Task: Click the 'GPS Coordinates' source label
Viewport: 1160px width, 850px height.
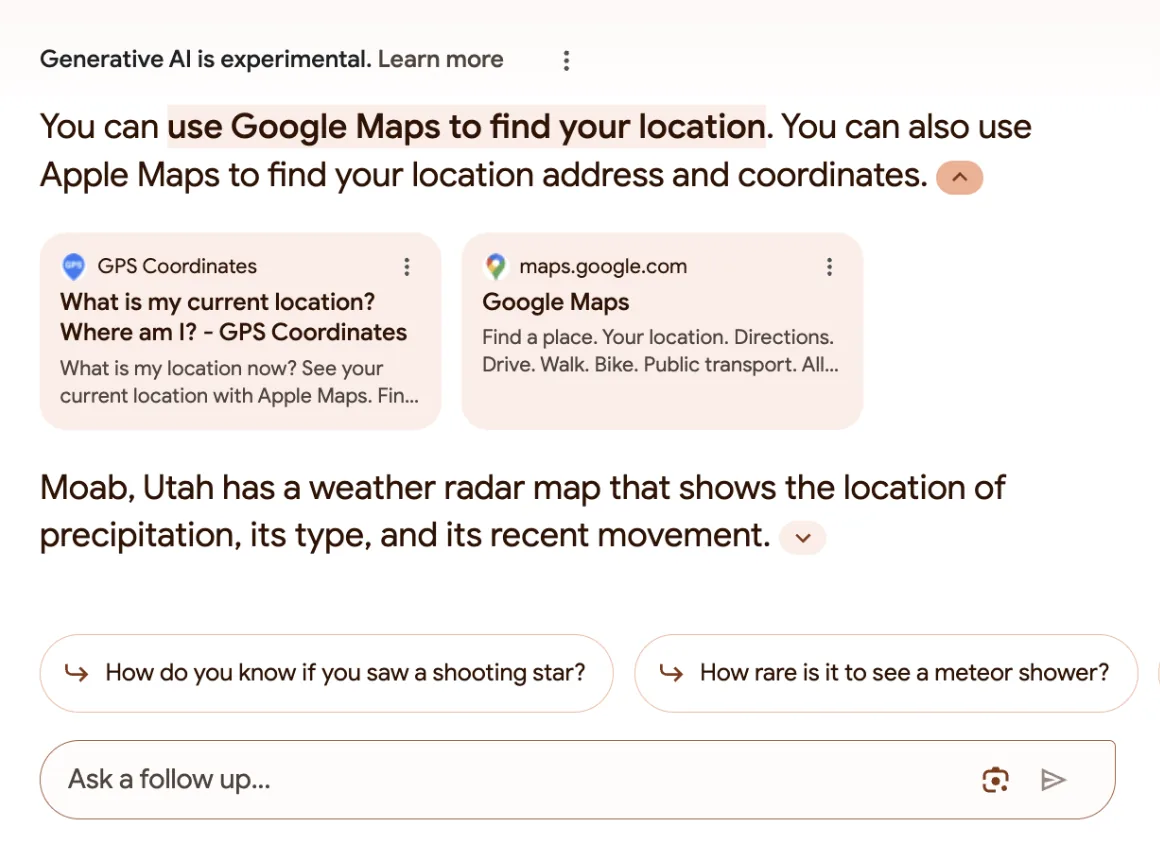Action: 177,266
